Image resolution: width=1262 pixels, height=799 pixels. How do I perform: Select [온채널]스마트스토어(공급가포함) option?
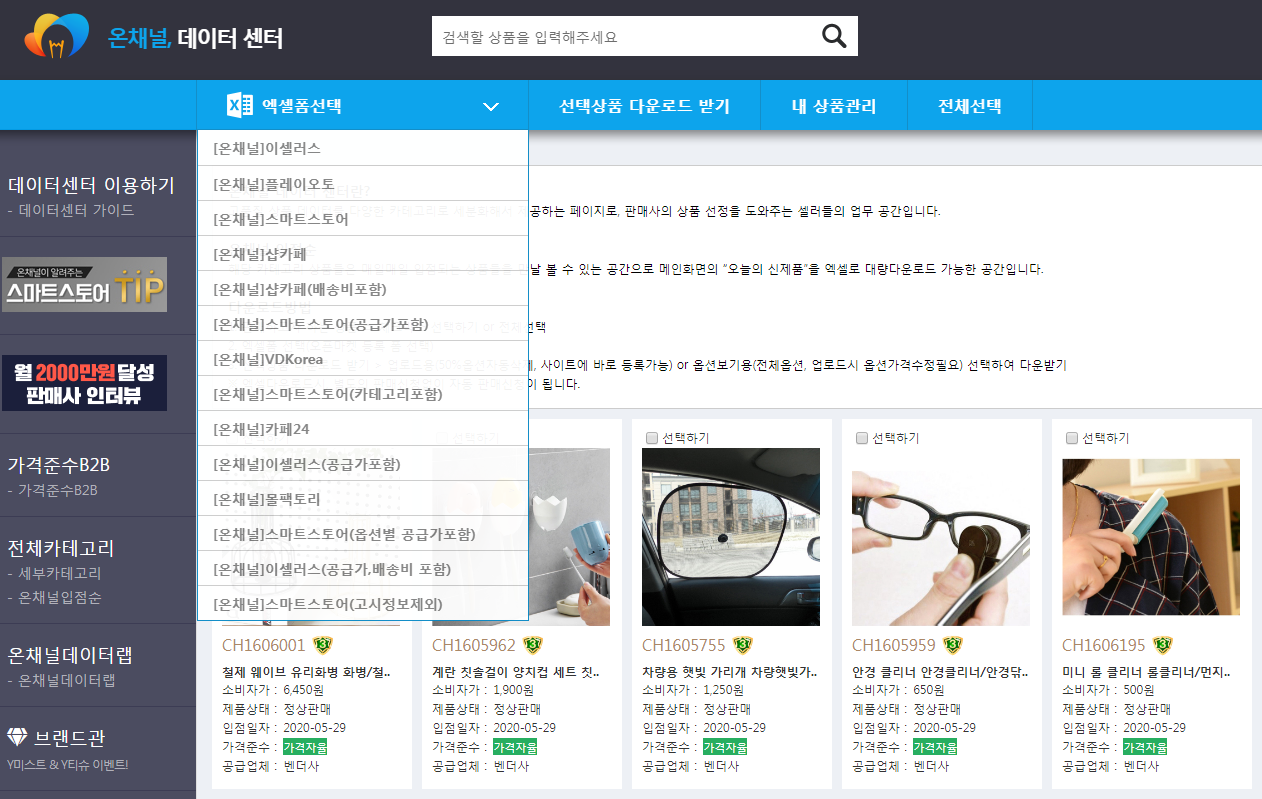[363, 324]
